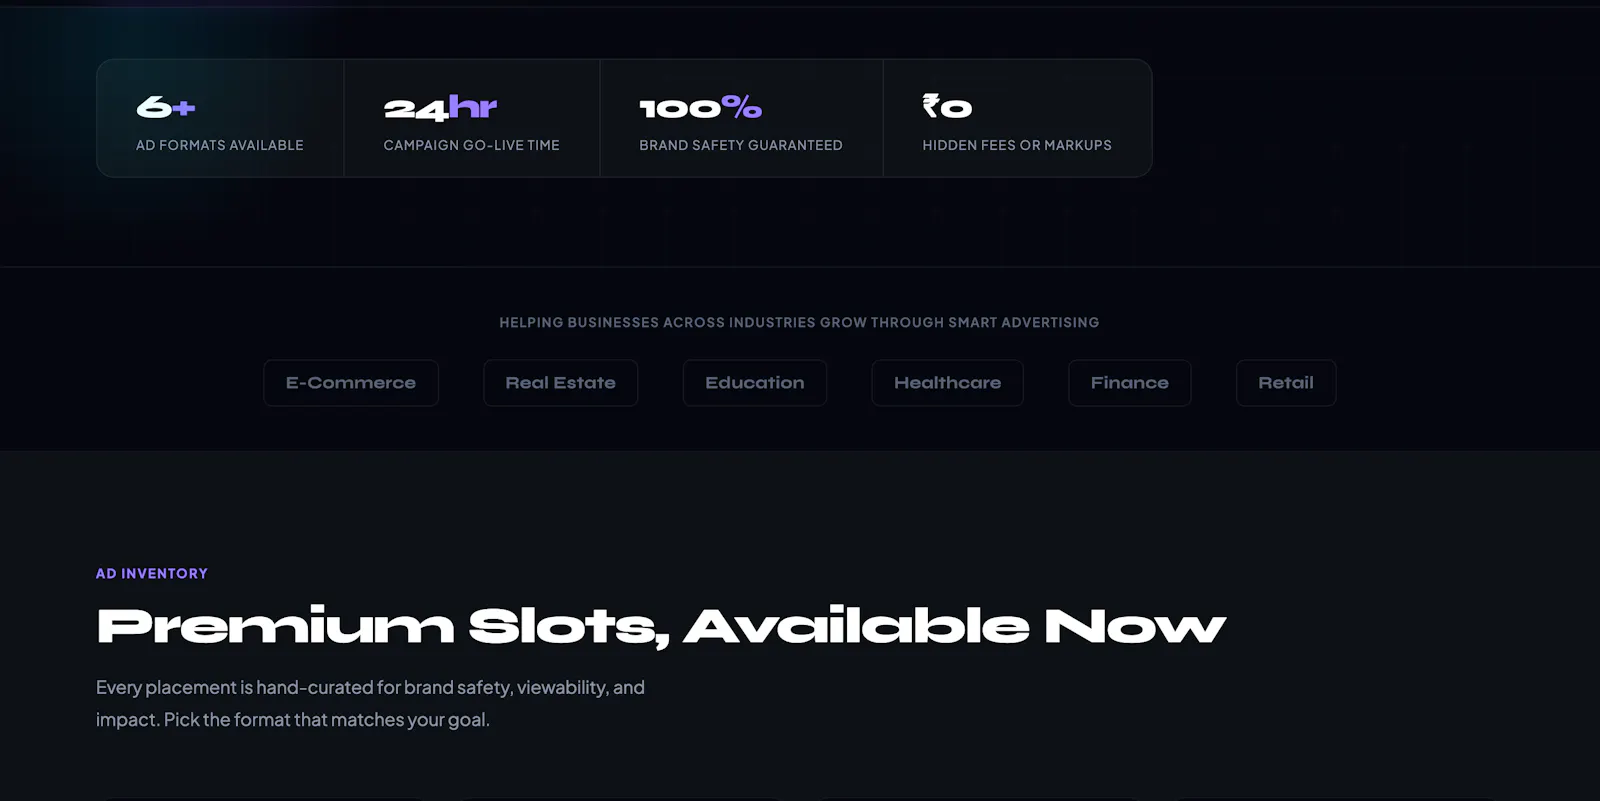Pick the Finance industry chip
The image size is (1600, 801).
click(x=1130, y=383)
